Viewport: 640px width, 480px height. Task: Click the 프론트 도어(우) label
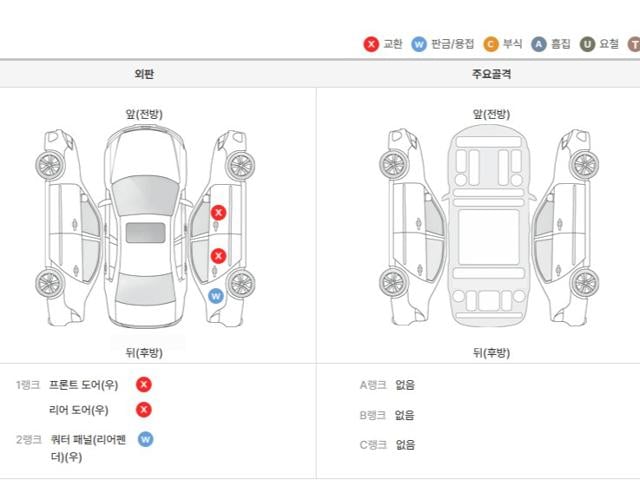(84, 385)
